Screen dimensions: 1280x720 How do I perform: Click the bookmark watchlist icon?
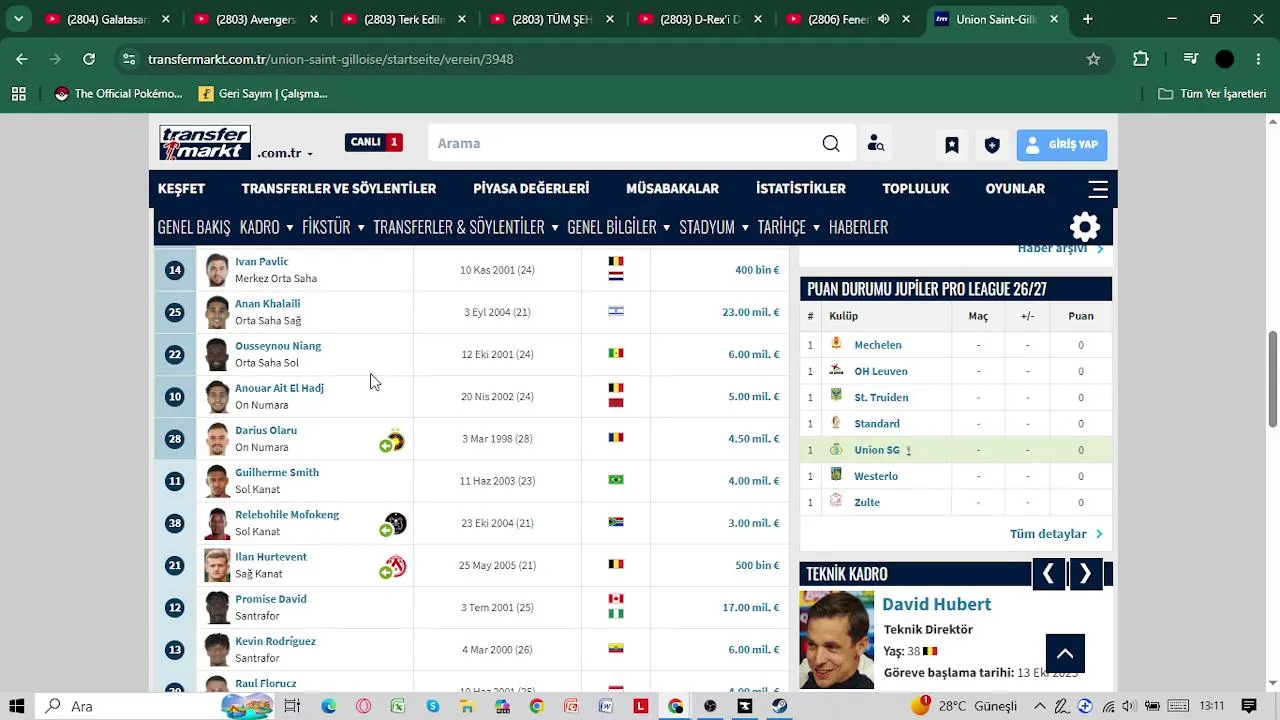(952, 145)
